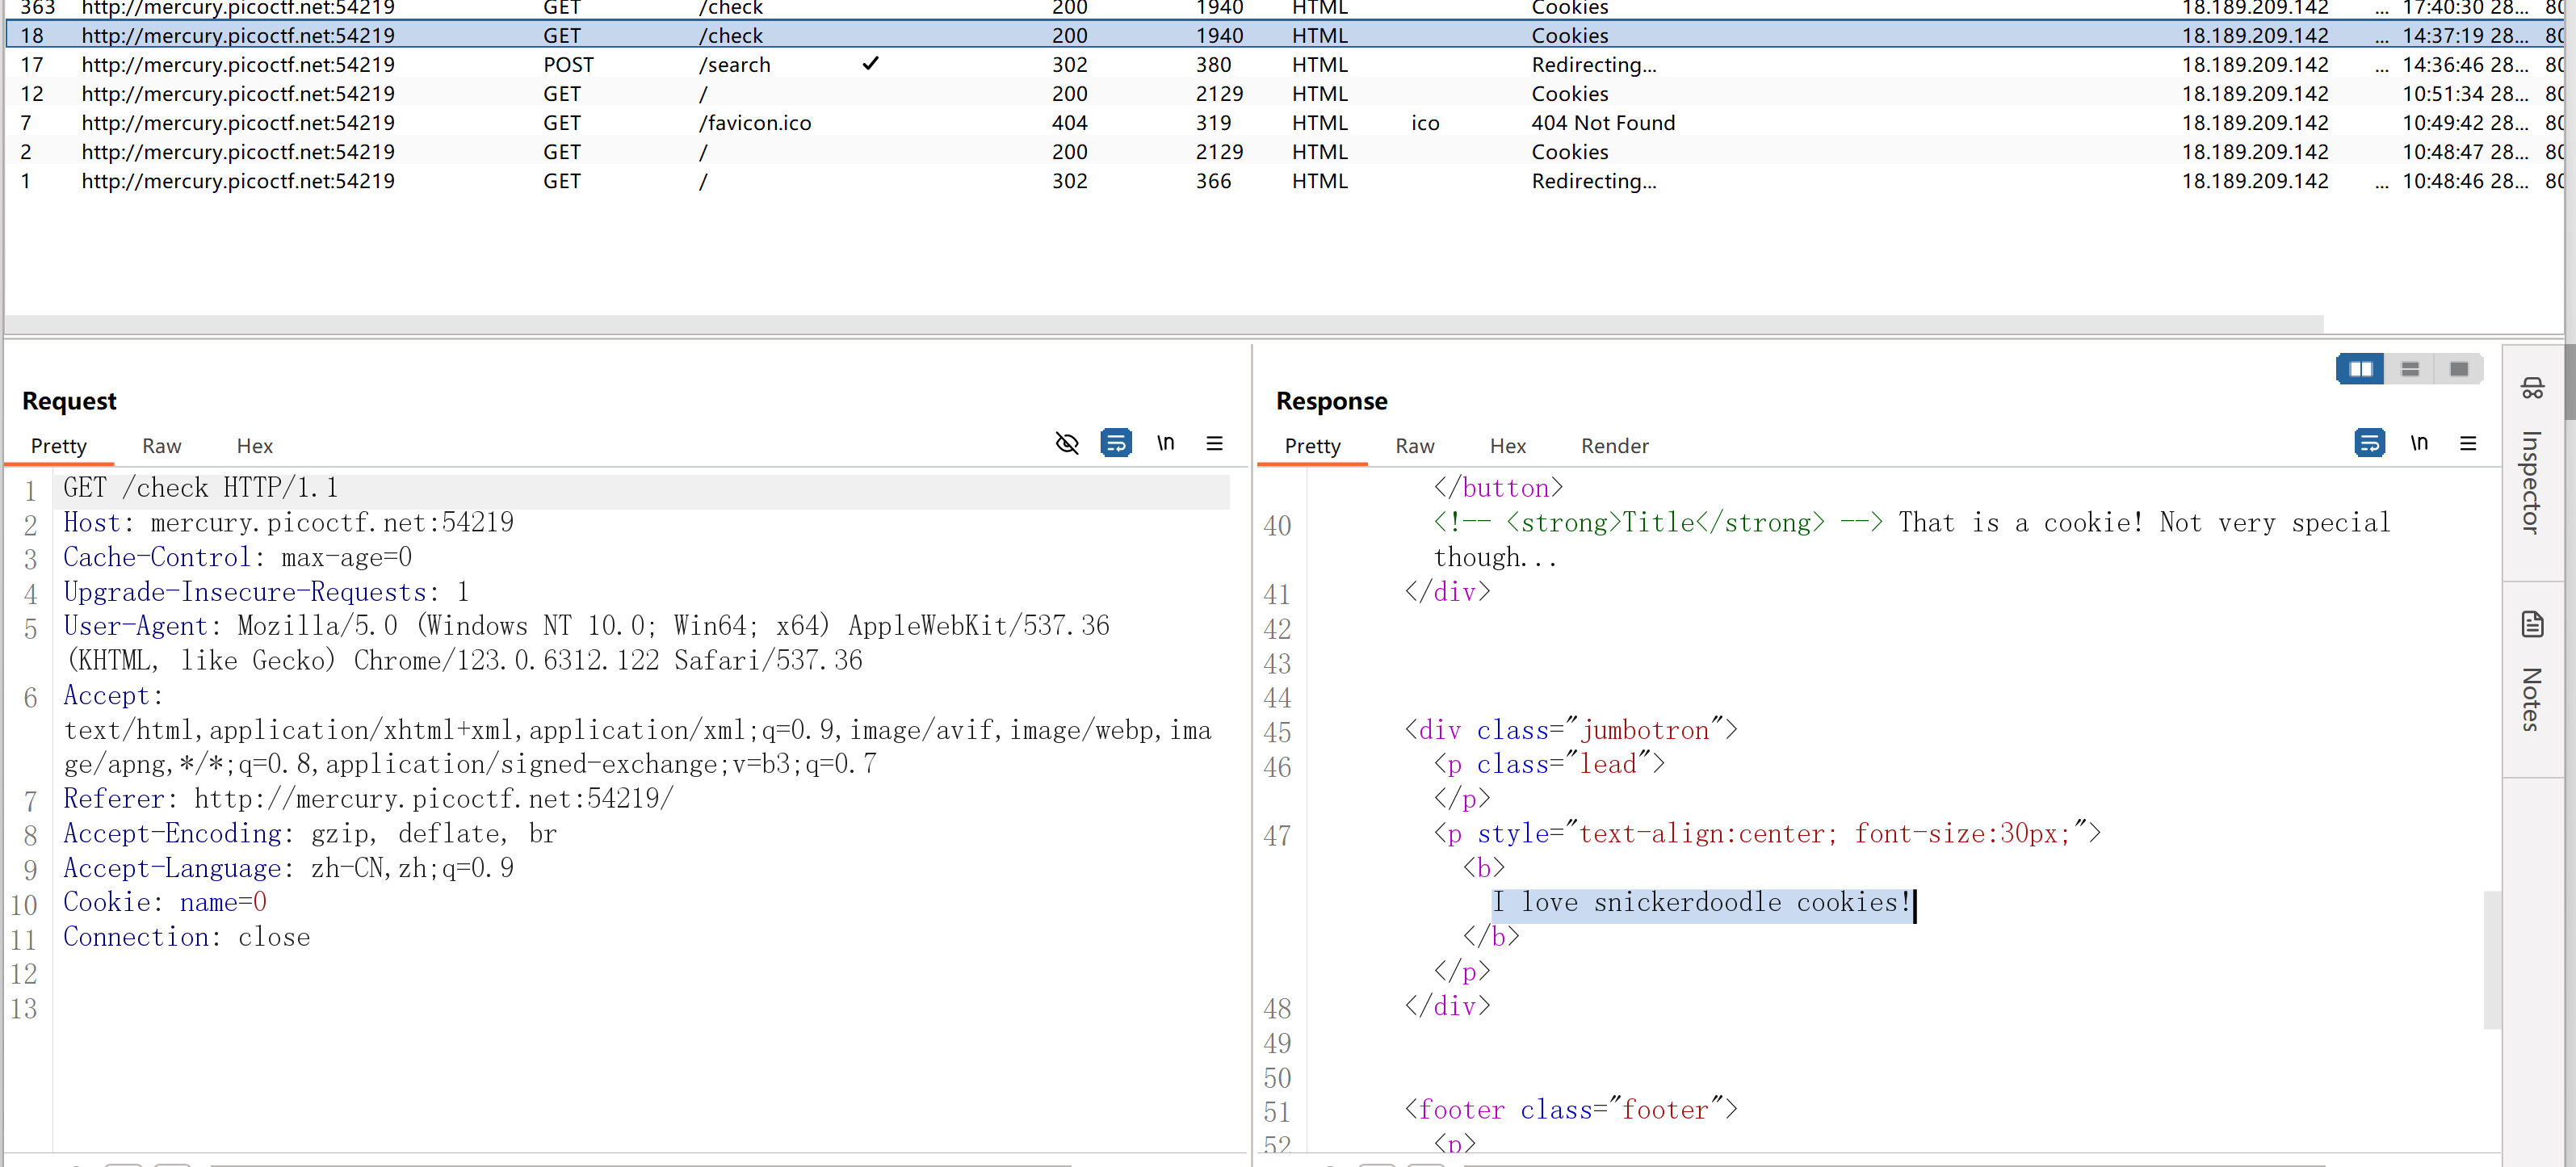This screenshot has width=2576, height=1167.
Task: Click the '404 Not Found' title cell
Action: click(1602, 123)
